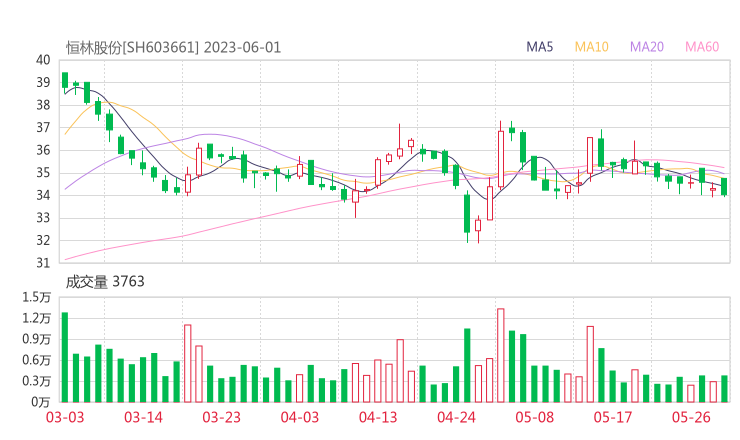The height and width of the screenshot is (440, 740).
Task: Click the 04-24 date axis label
Action: click(x=456, y=417)
